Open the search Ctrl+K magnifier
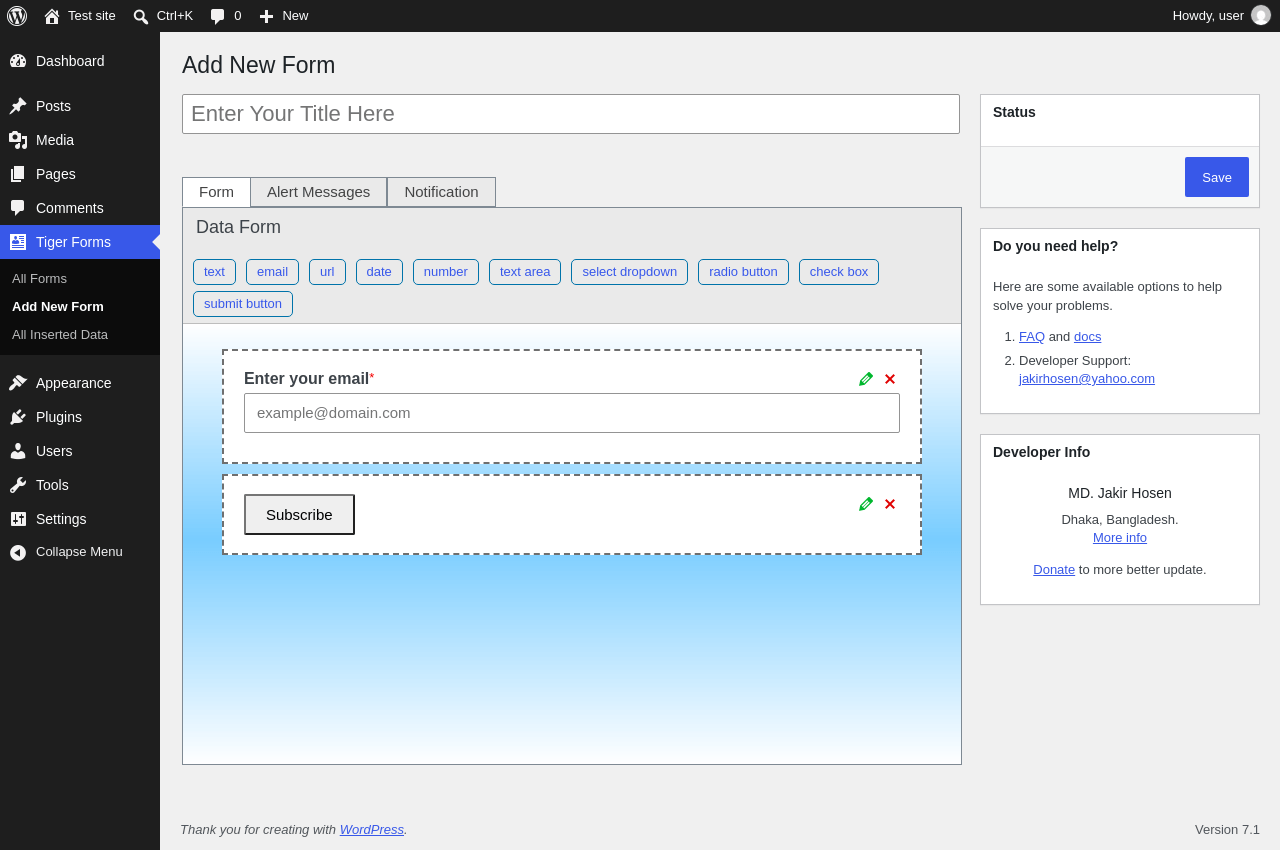 click(141, 16)
